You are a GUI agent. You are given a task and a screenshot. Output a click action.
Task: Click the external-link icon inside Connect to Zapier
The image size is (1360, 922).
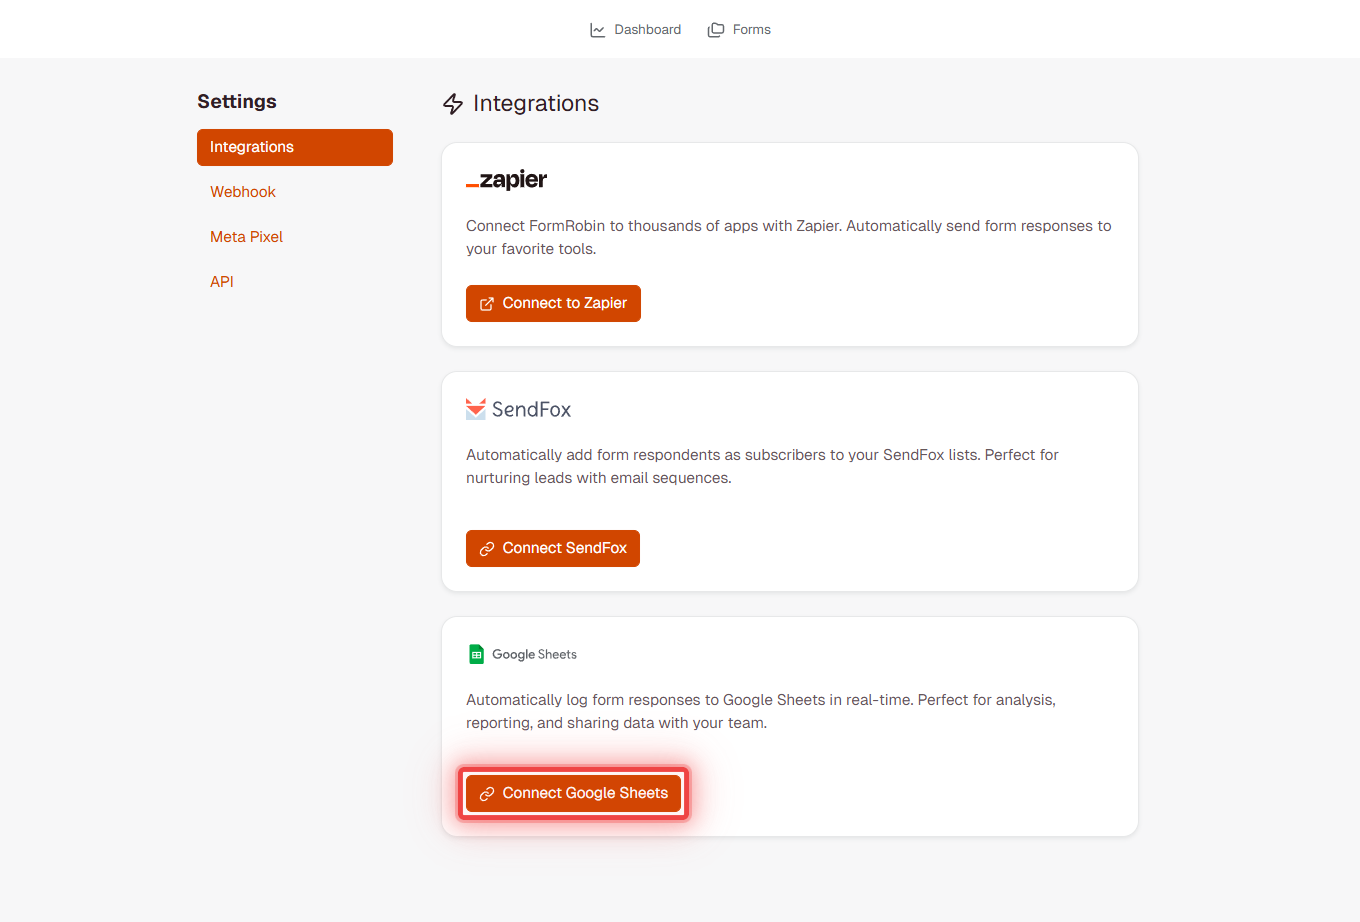pyautogui.click(x=489, y=303)
